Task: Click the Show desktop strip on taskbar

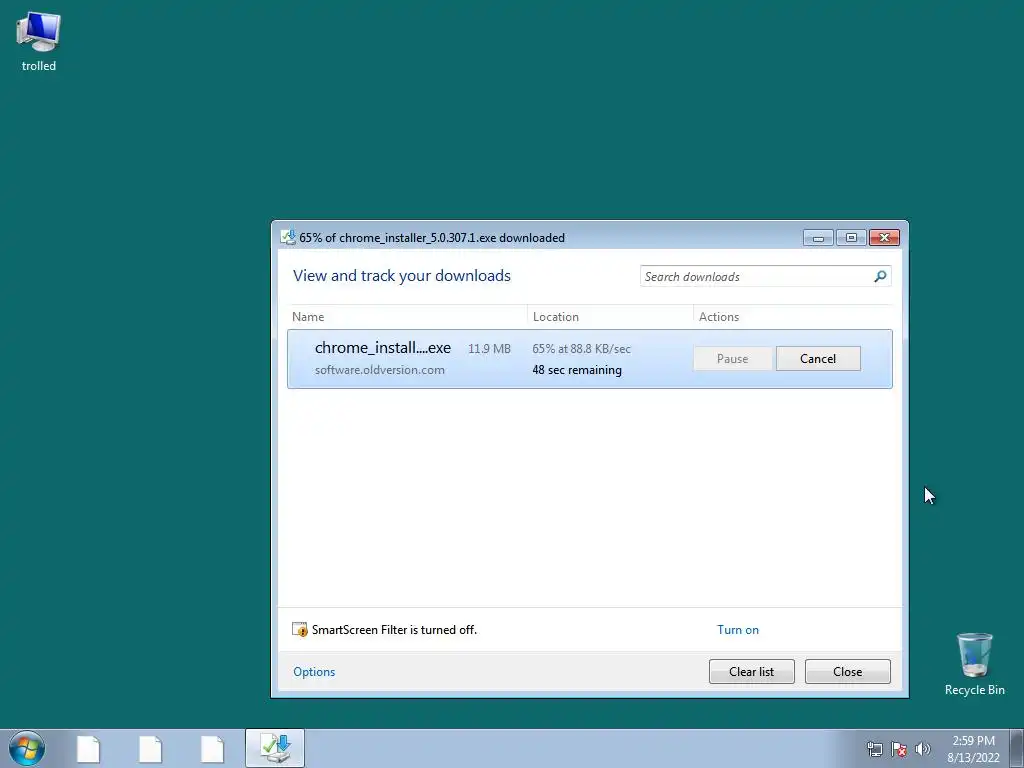Action: tap(1017, 748)
